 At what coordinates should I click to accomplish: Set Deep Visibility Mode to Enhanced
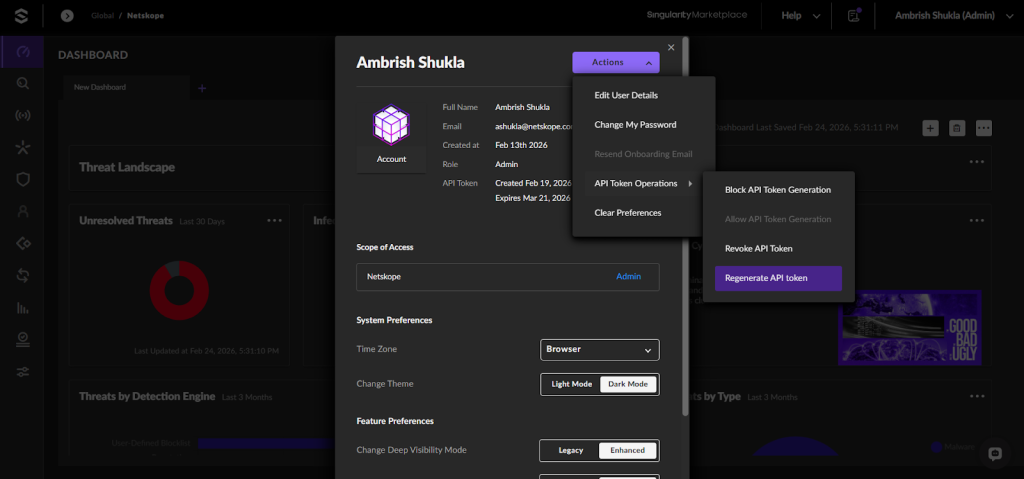click(x=628, y=450)
